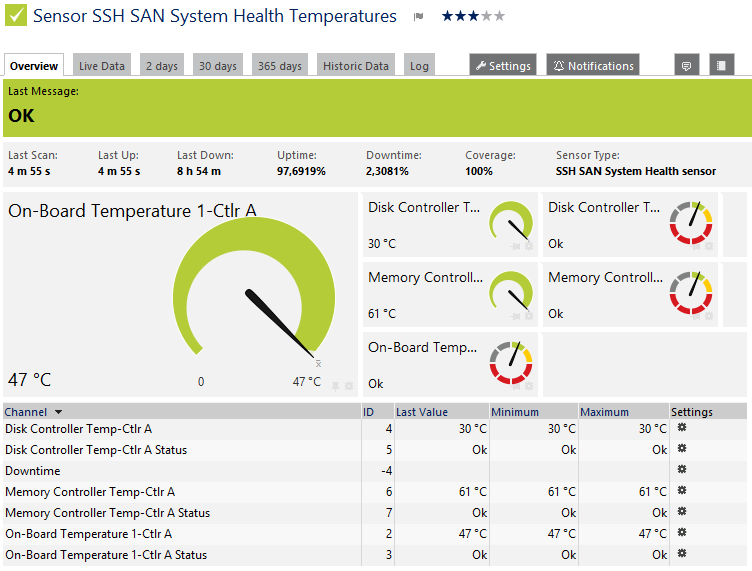Image resolution: width=752 pixels, height=571 pixels.
Task: Click the On-Board Temperature 1-Ctlr A channel name
Action: (89, 534)
